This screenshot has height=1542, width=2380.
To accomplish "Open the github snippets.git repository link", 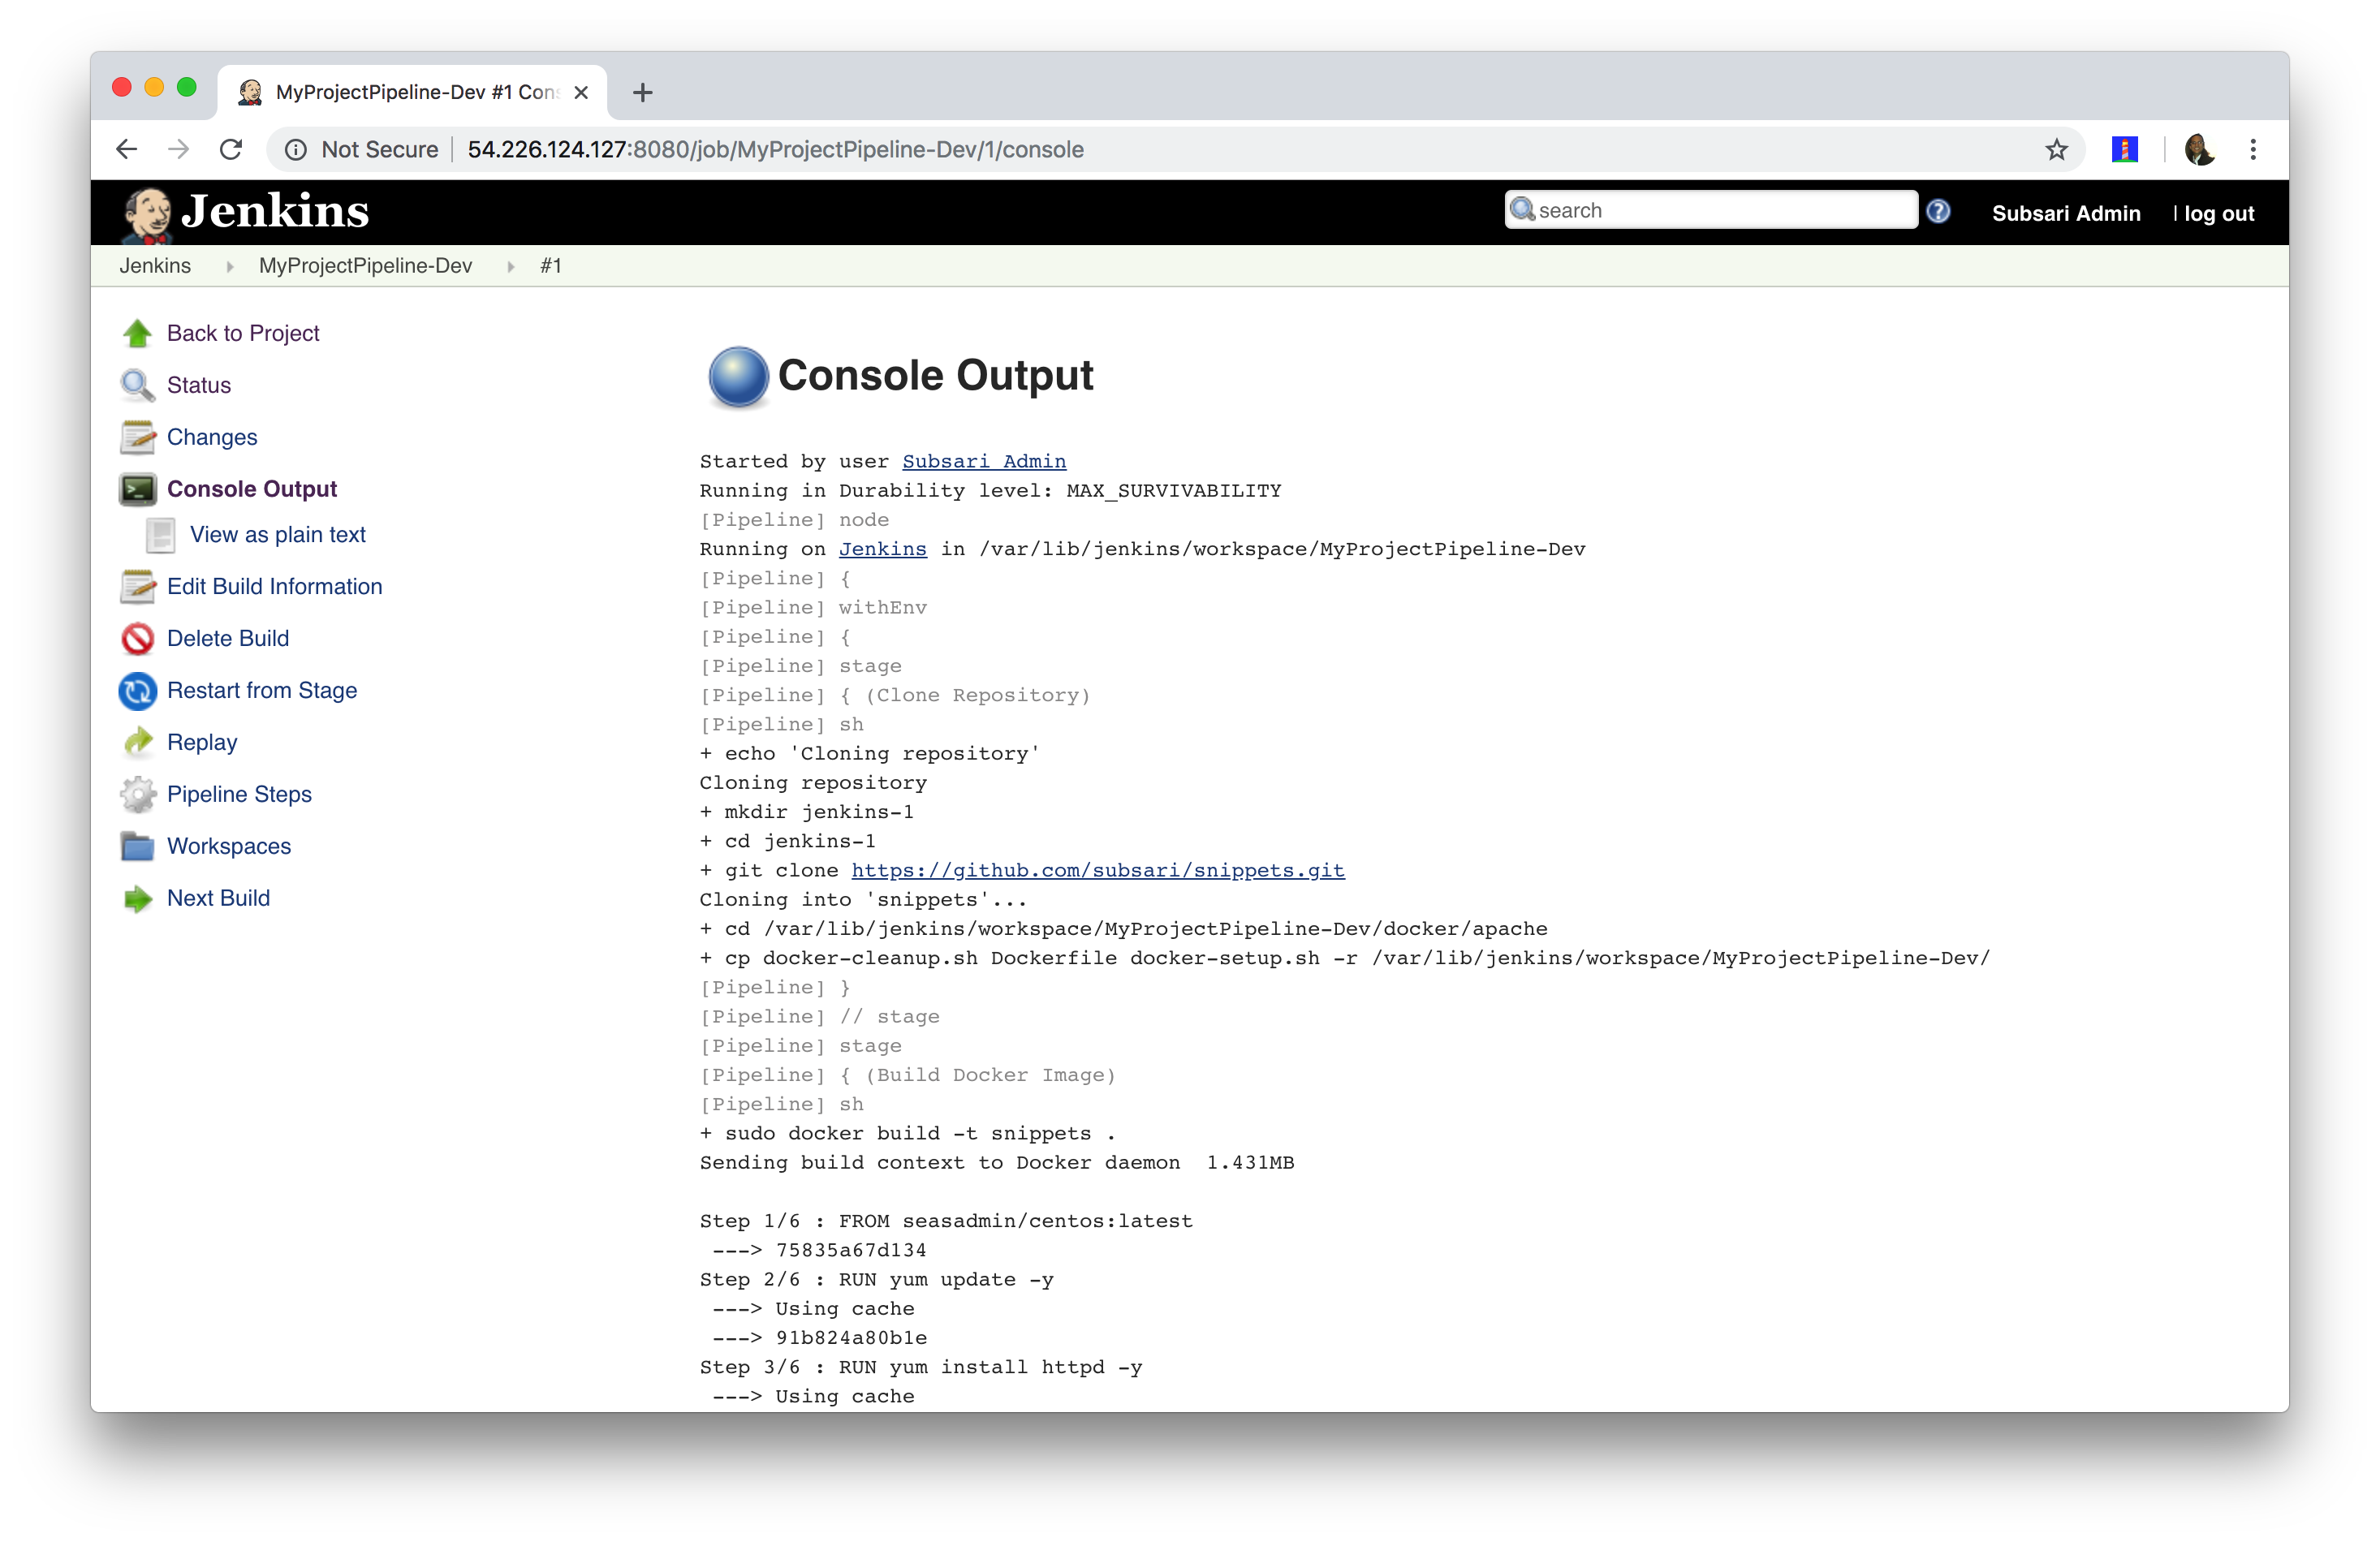I will (1097, 870).
